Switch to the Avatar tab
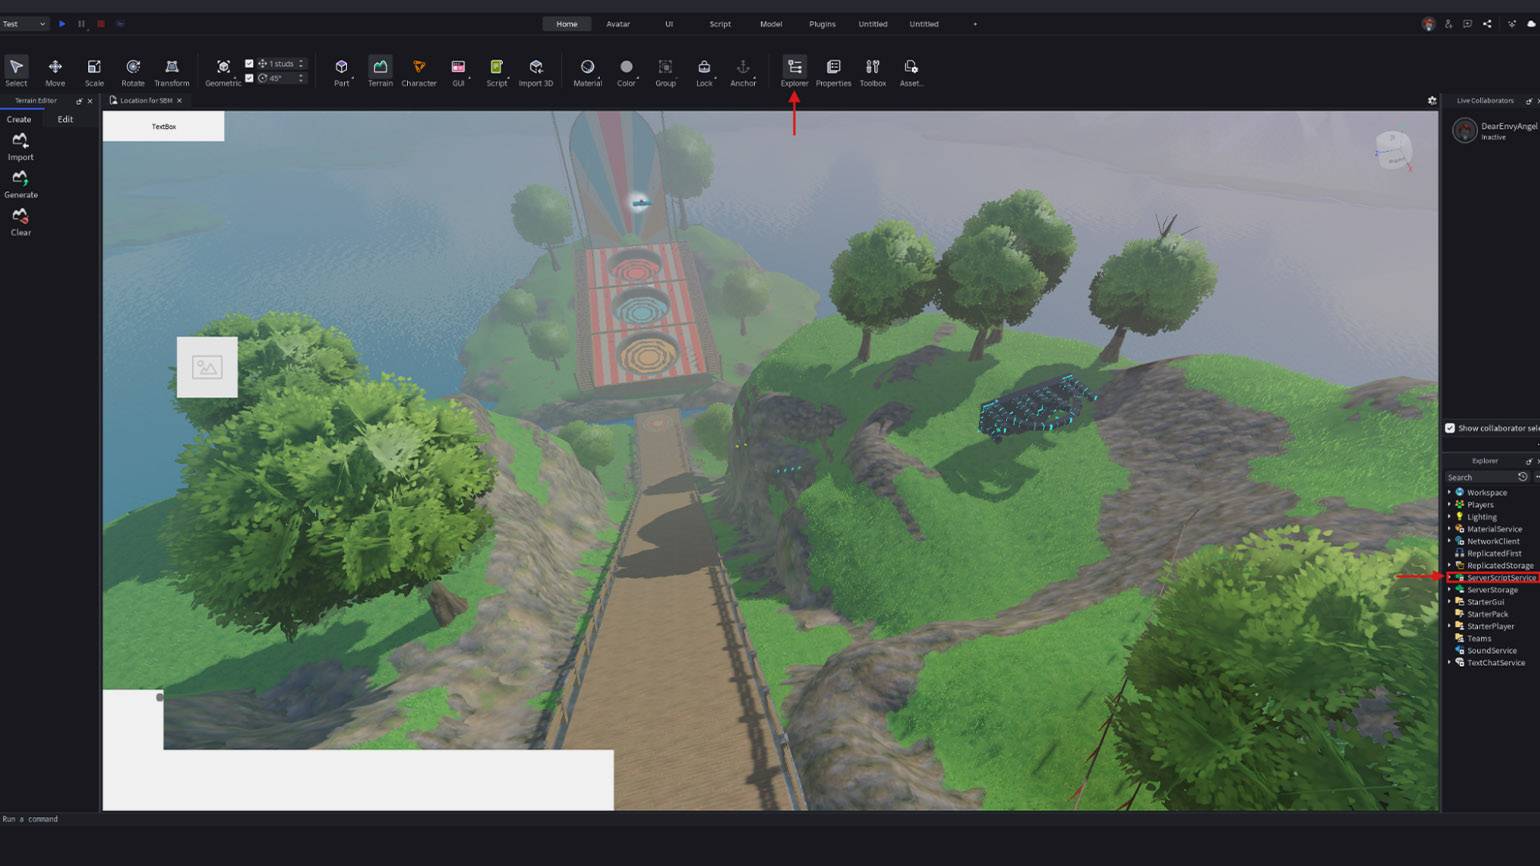This screenshot has height=866, width=1540. (x=618, y=24)
